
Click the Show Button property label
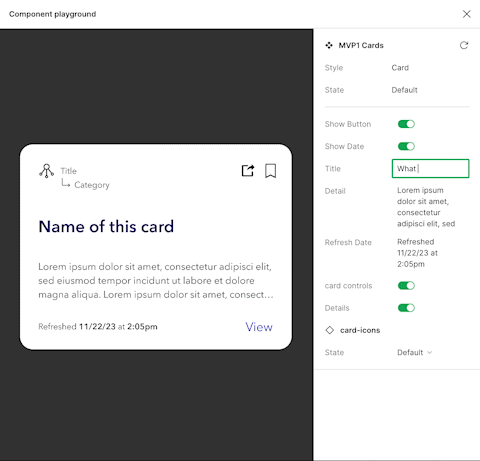(348, 124)
